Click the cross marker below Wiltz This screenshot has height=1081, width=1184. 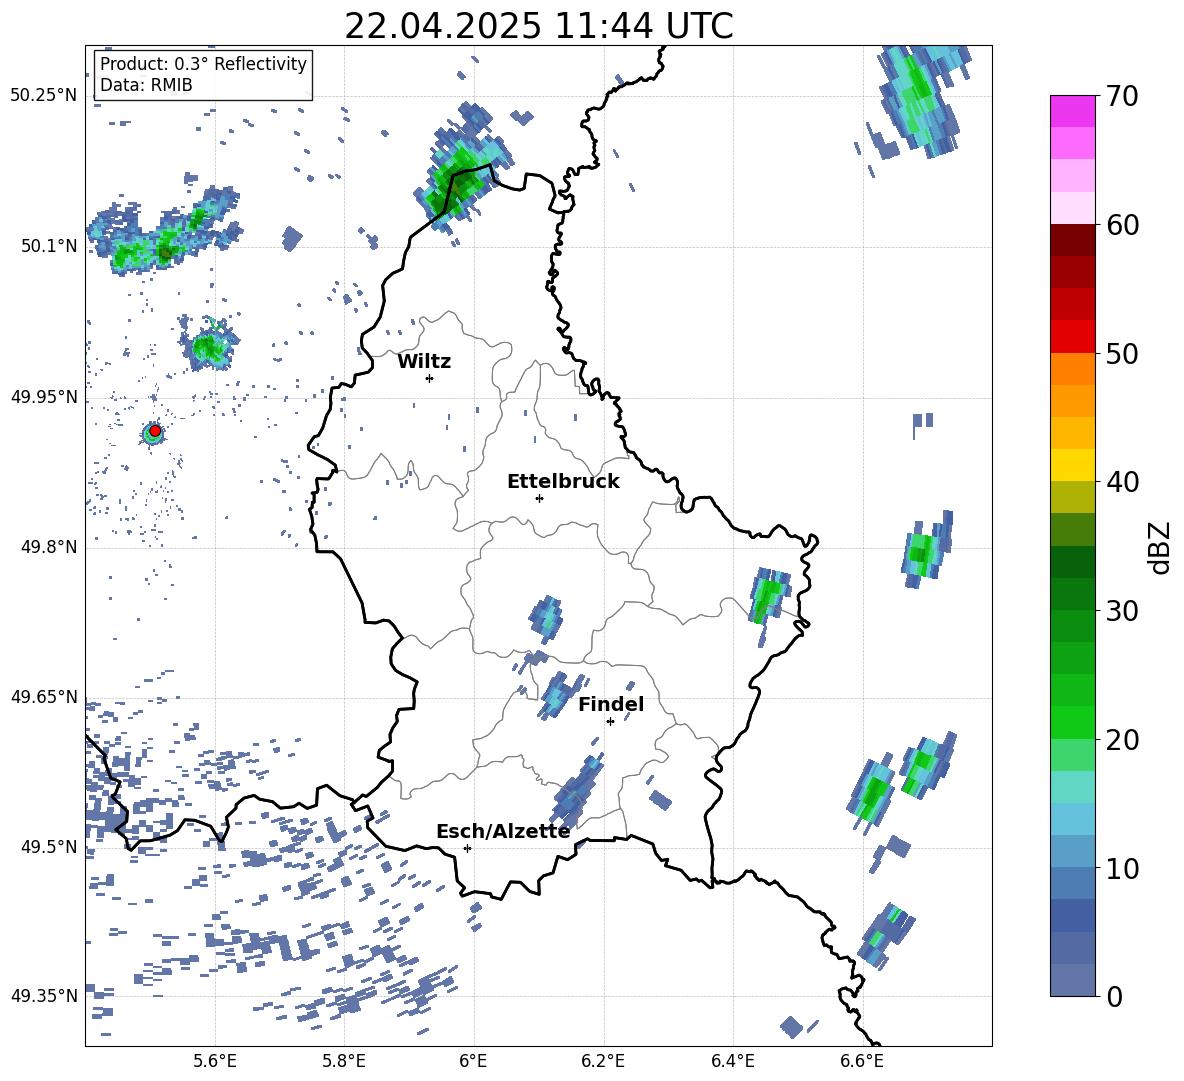coord(430,378)
